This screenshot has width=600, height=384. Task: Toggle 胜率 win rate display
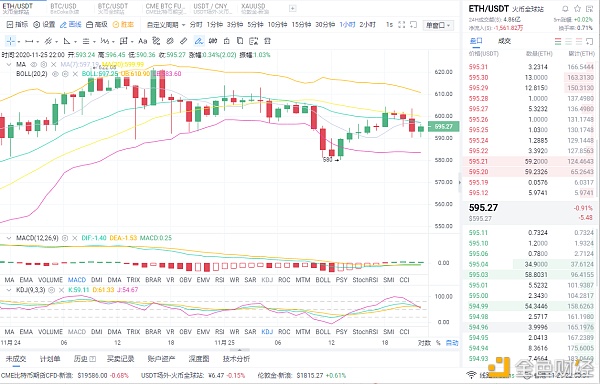(123, 24)
